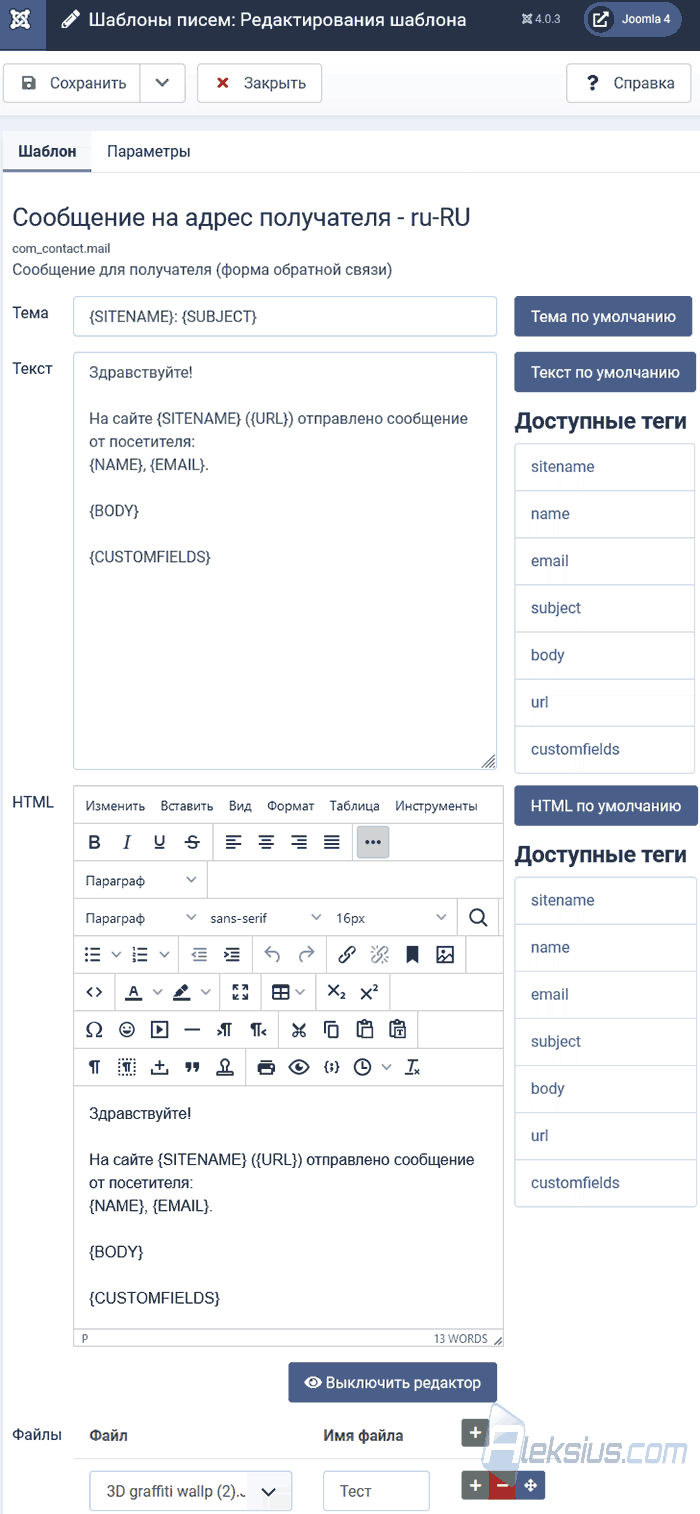Screen dimensions: 700x1514
Task: Open the emoticons picker
Action: coord(127,1029)
